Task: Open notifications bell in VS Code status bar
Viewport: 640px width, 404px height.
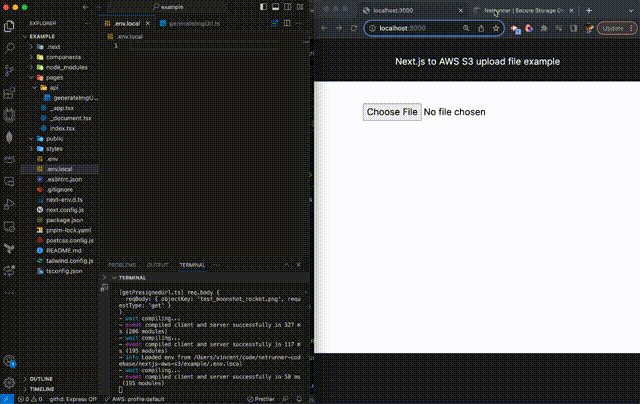Action: point(299,399)
